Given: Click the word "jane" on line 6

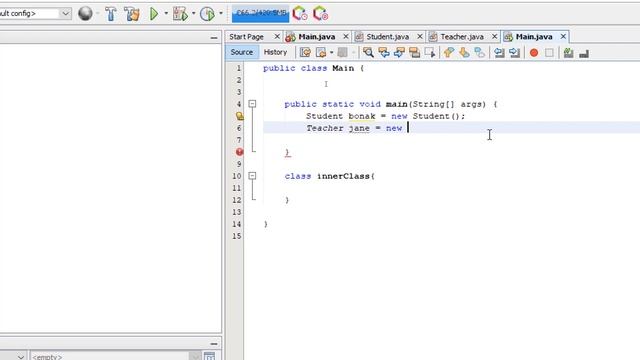Looking at the screenshot, I should pos(359,128).
